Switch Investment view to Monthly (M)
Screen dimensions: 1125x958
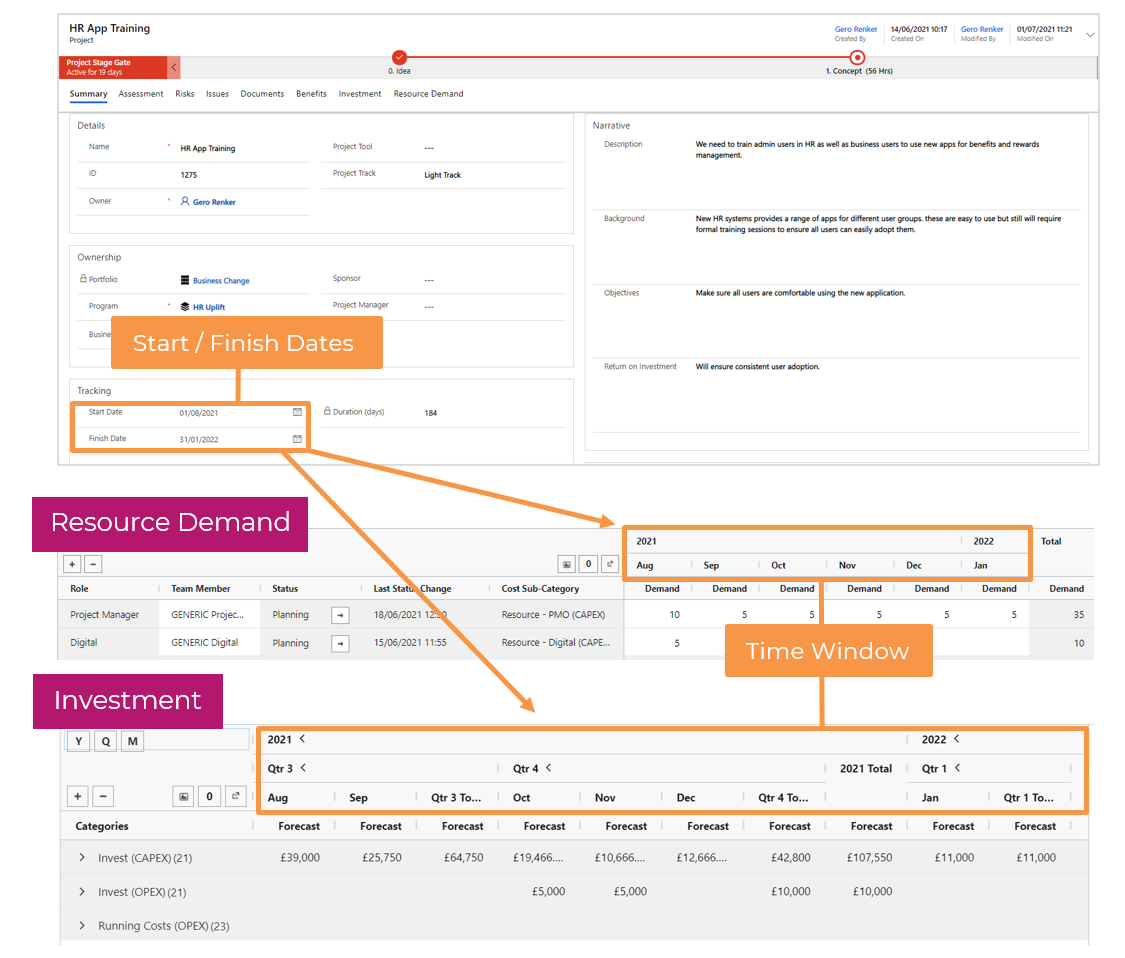(132, 741)
